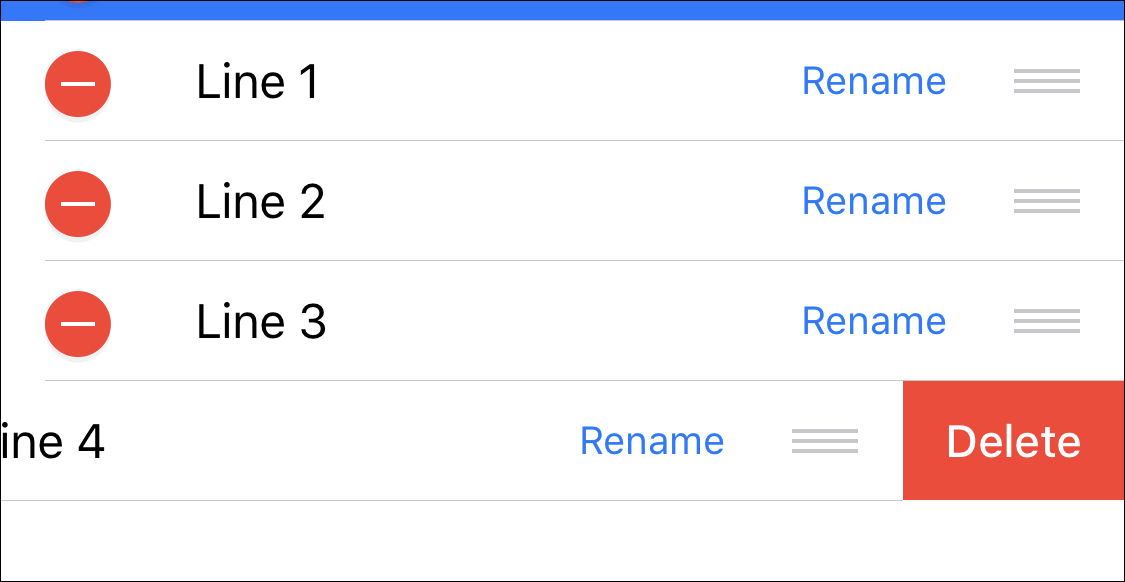Click the empty white area below the list
This screenshot has width=1125, height=582.
pyautogui.click(x=562, y=540)
